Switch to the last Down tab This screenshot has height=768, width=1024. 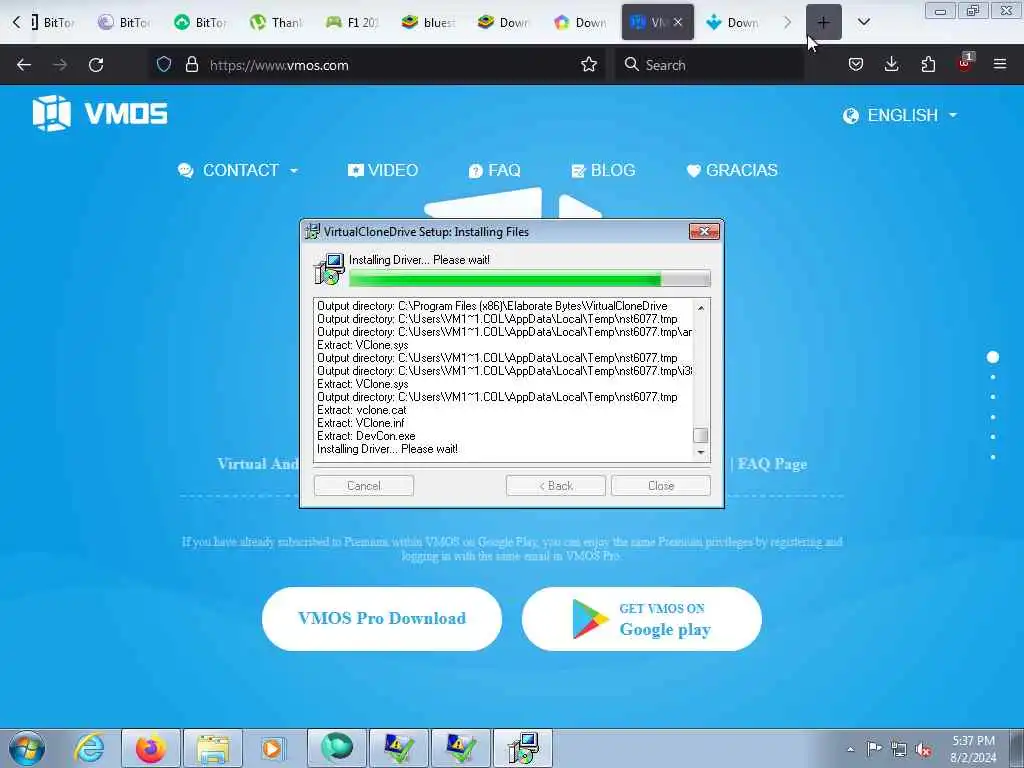[733, 22]
